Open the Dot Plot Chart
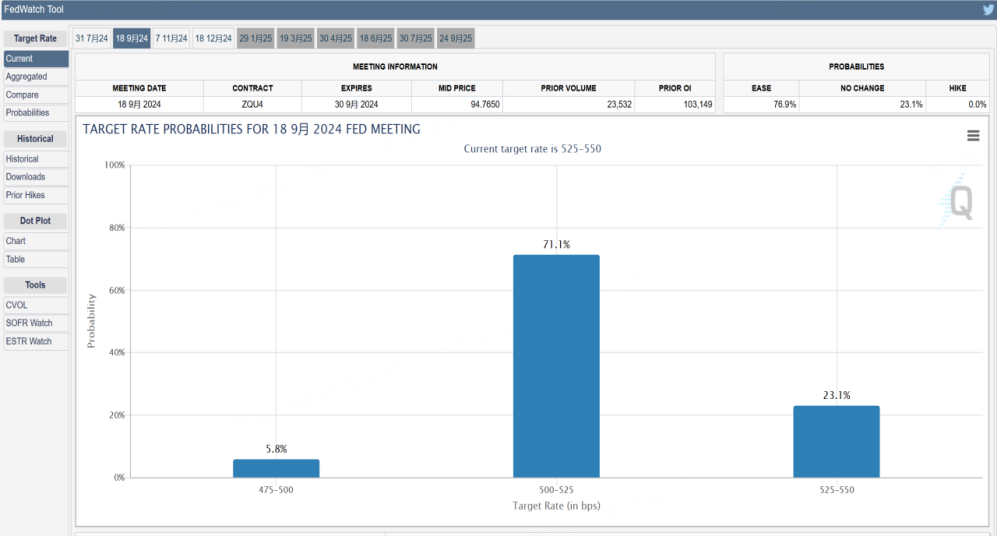The height and width of the screenshot is (538, 1000). click(36, 241)
